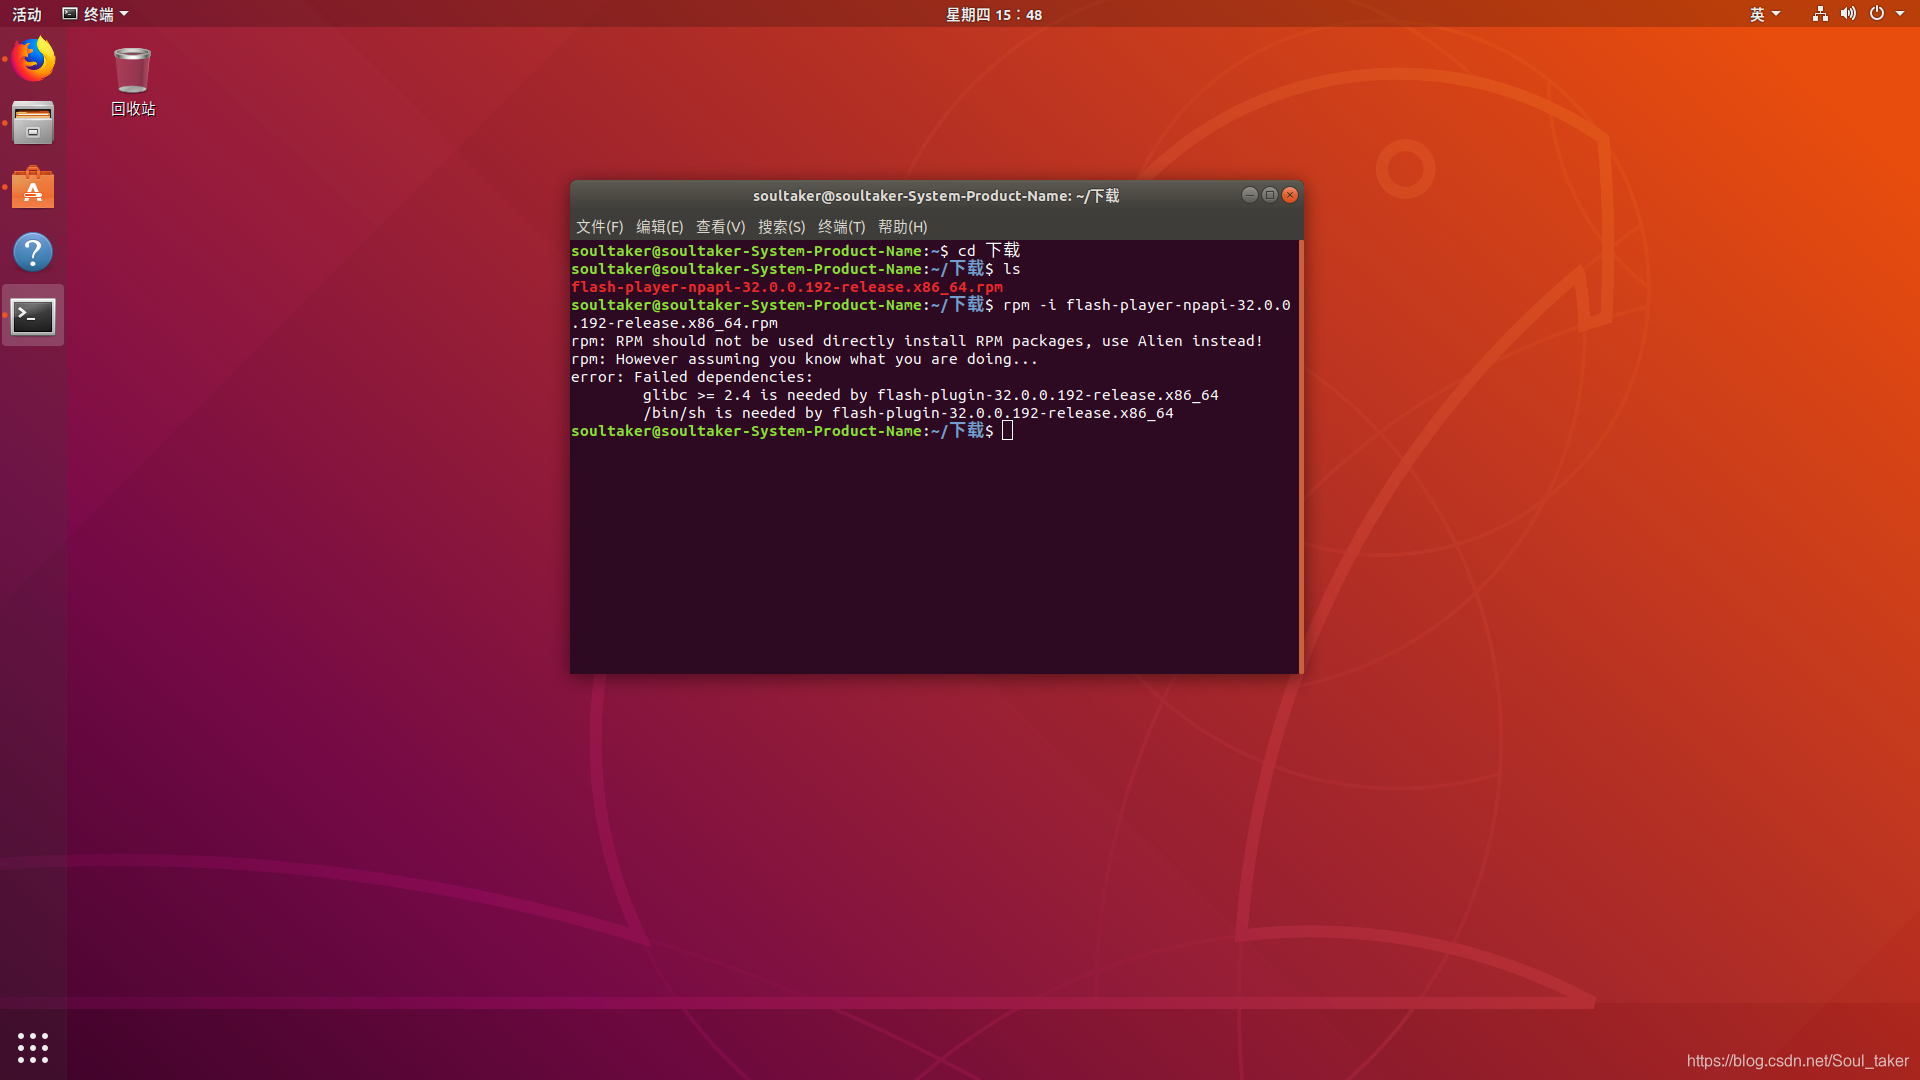
Task: Click the 'However assuming you know' line
Action: (804, 359)
